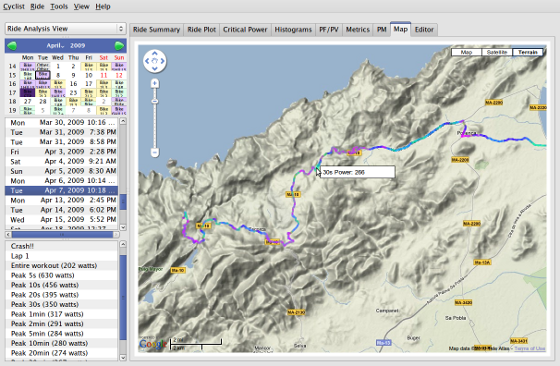Image resolution: width=560 pixels, height=366 pixels.
Task: Select the Lap 1 interval
Action: point(61,256)
